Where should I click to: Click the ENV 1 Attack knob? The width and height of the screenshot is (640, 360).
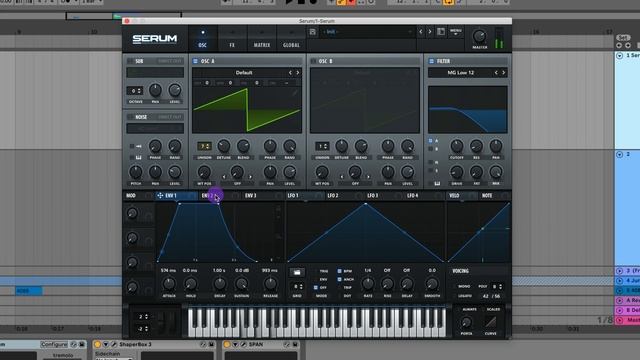[169, 284]
